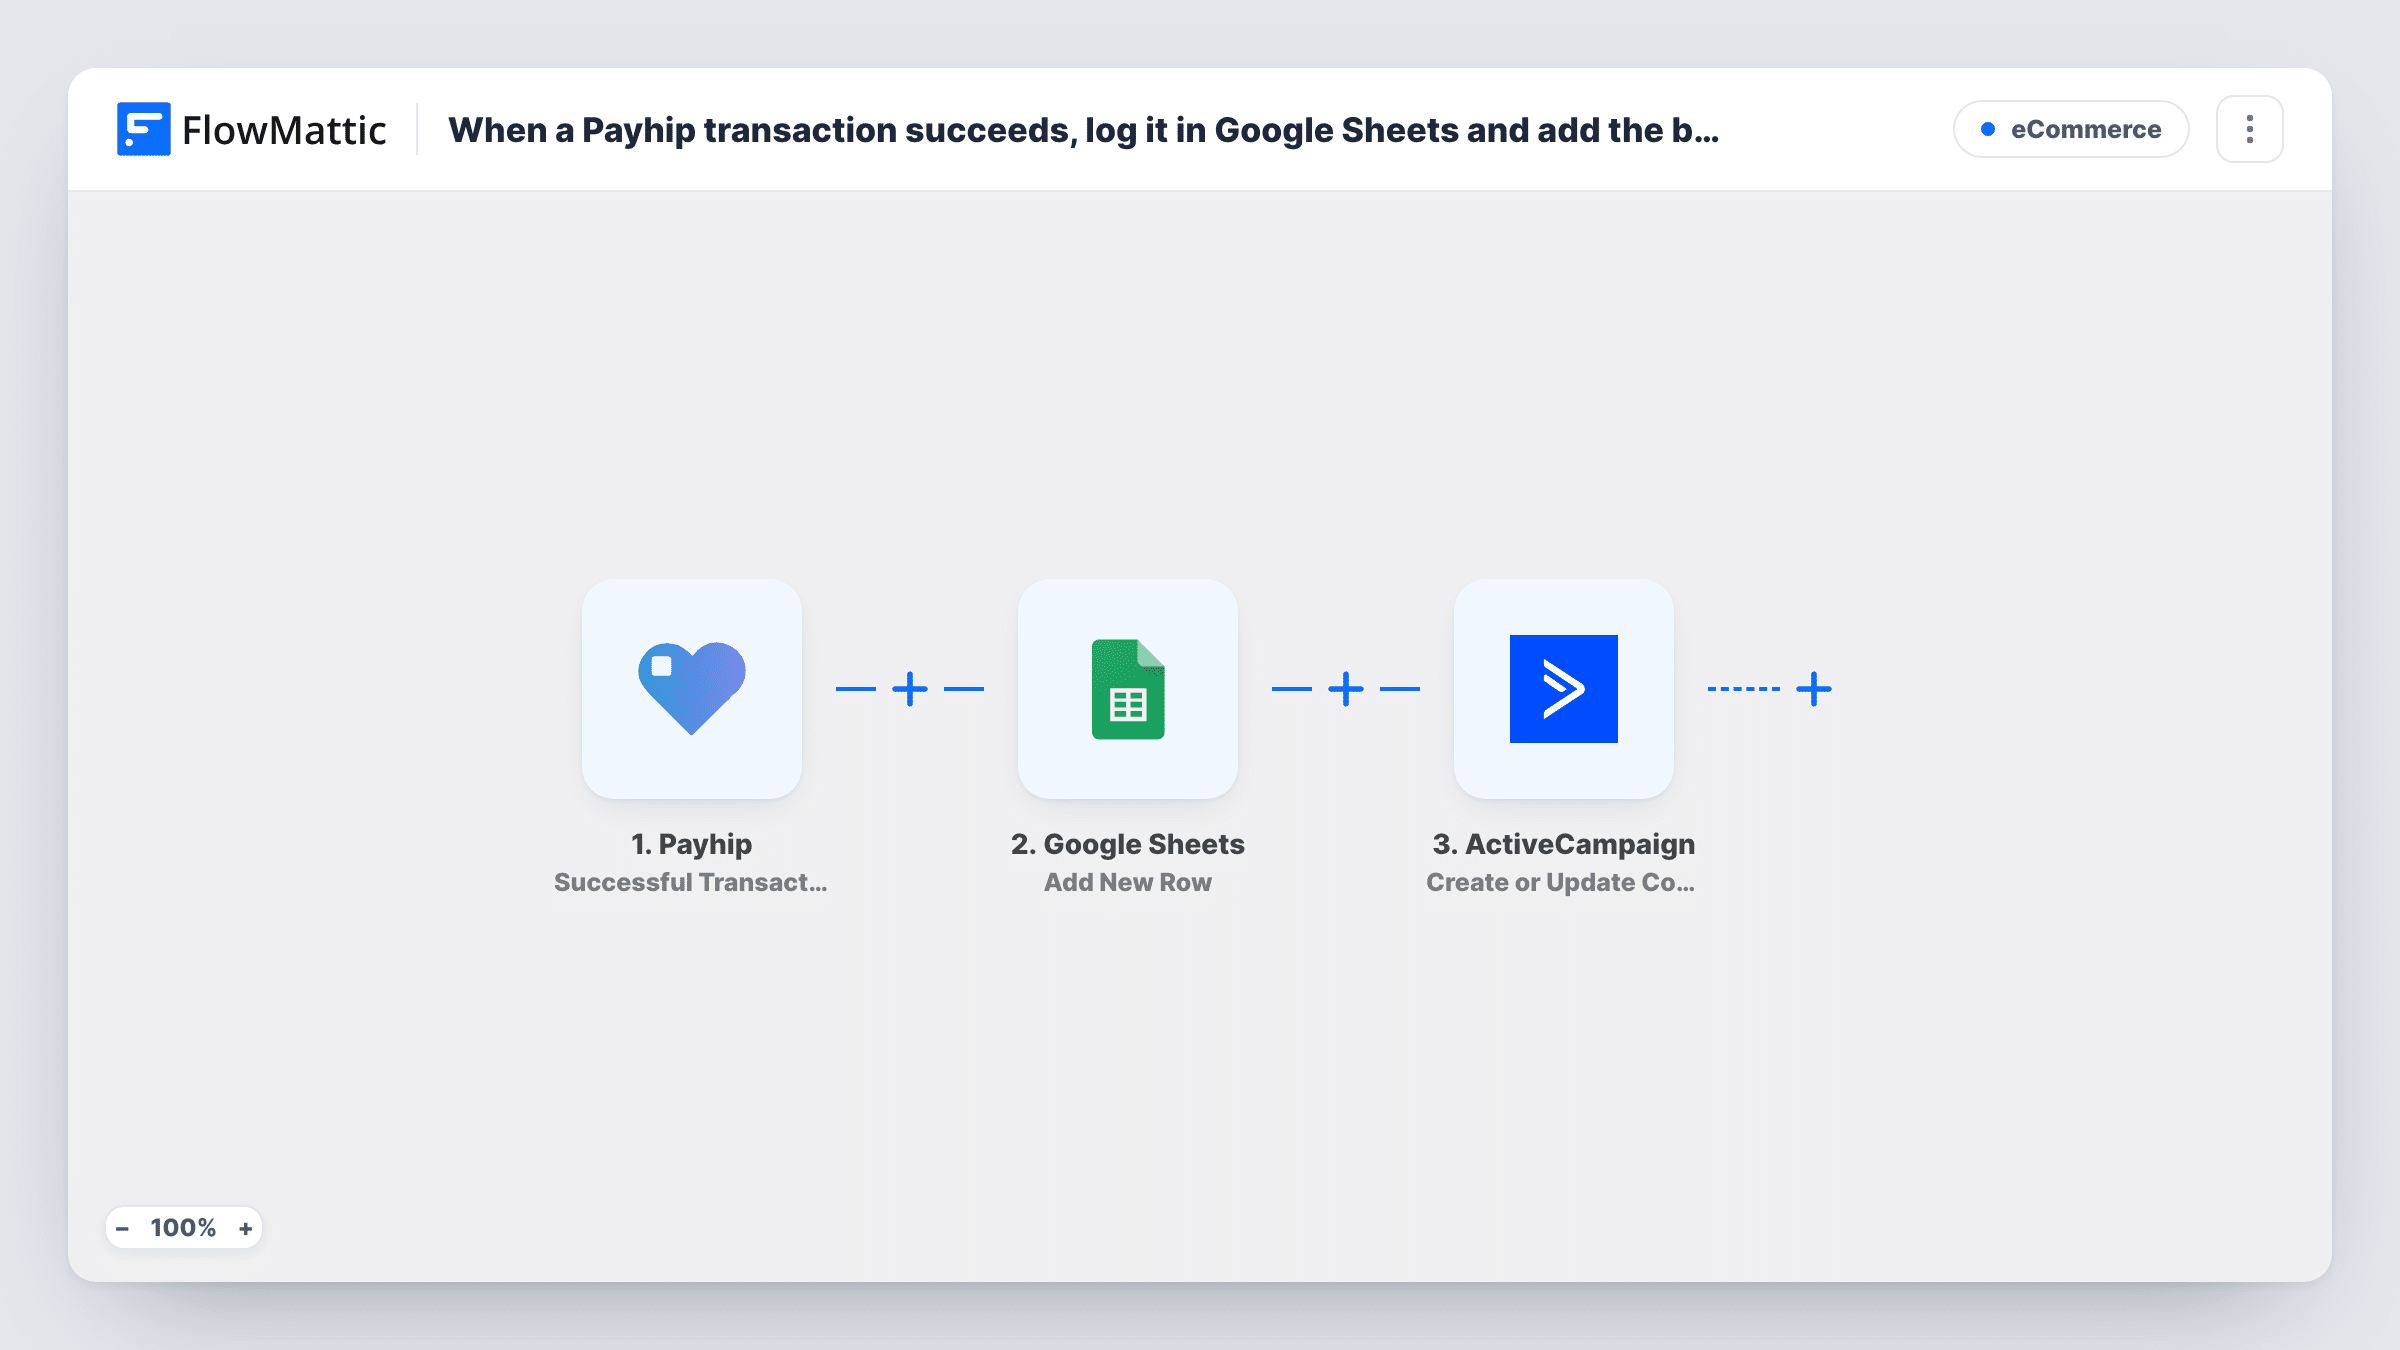Open the Payhip trigger step icon
The width and height of the screenshot is (2400, 1350).
pos(692,688)
